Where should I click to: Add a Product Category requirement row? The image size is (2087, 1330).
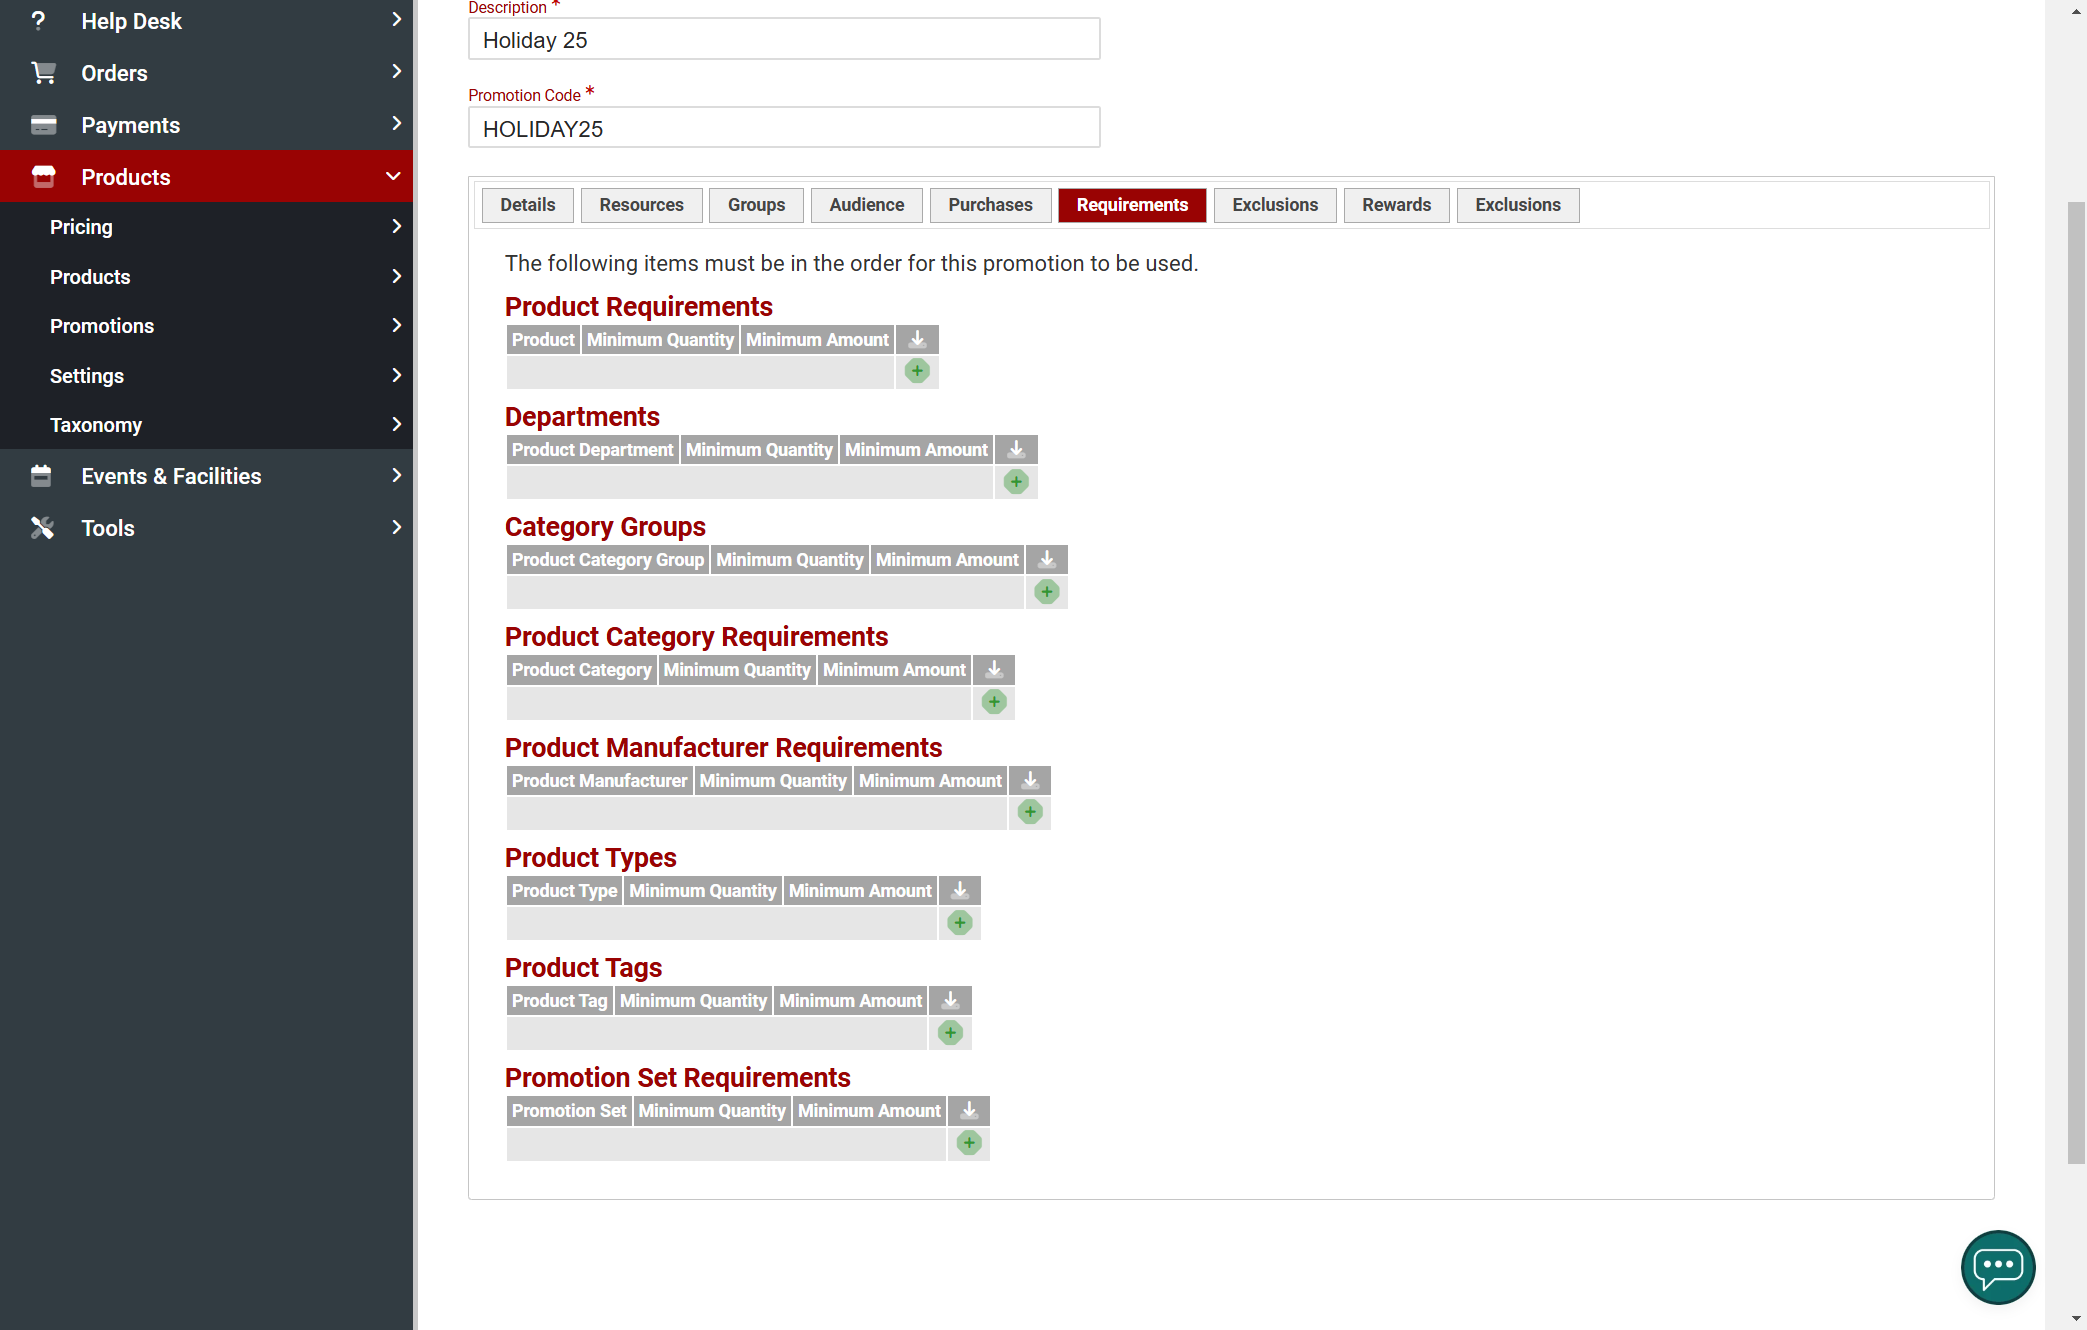[x=994, y=702]
